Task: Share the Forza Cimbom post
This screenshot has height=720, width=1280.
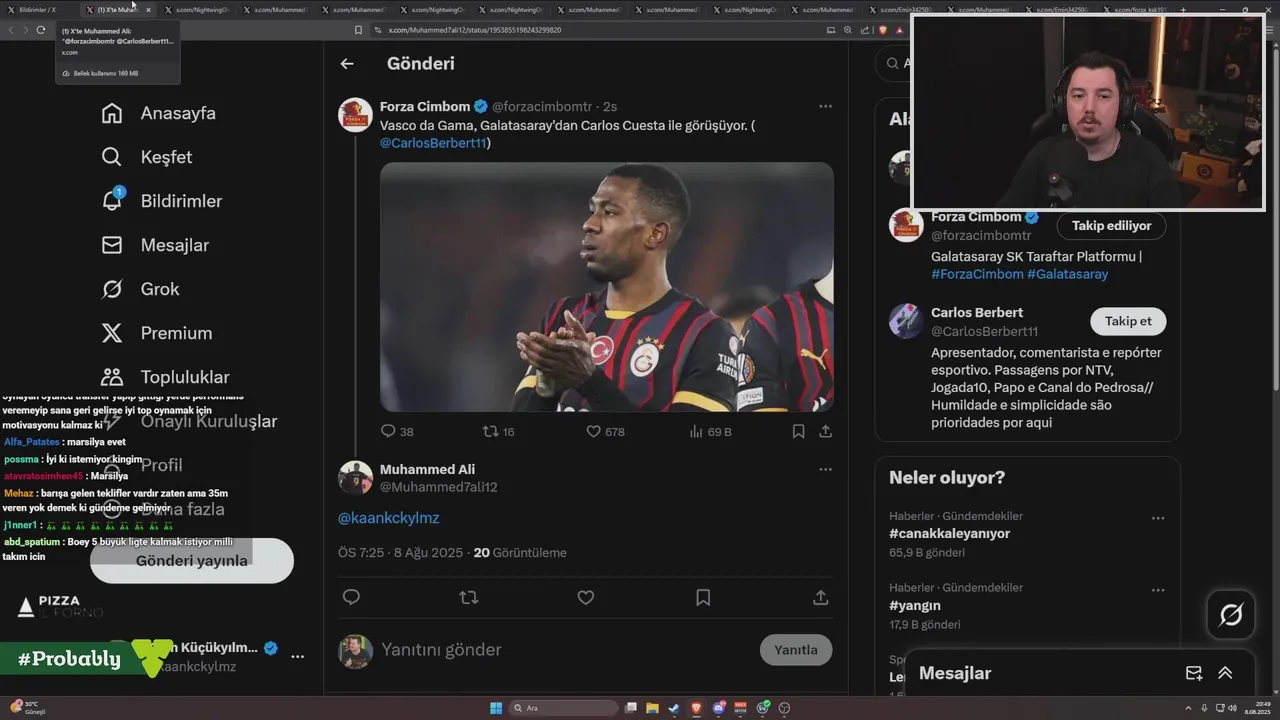Action: click(825, 431)
